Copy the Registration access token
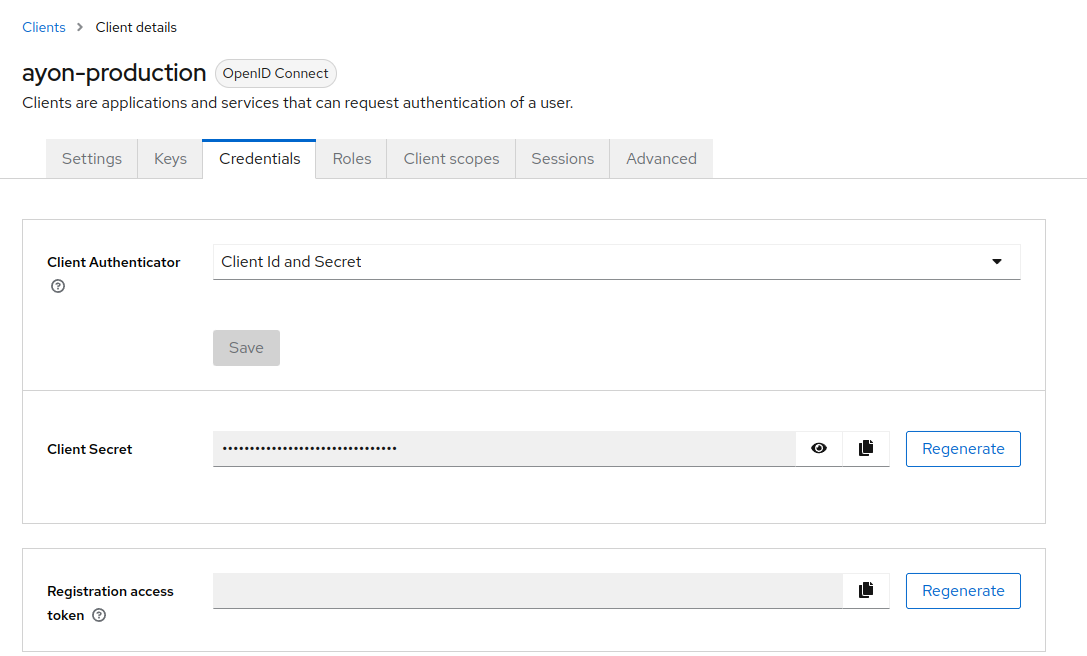Screen dimensions: 1087x656 coord(866,591)
